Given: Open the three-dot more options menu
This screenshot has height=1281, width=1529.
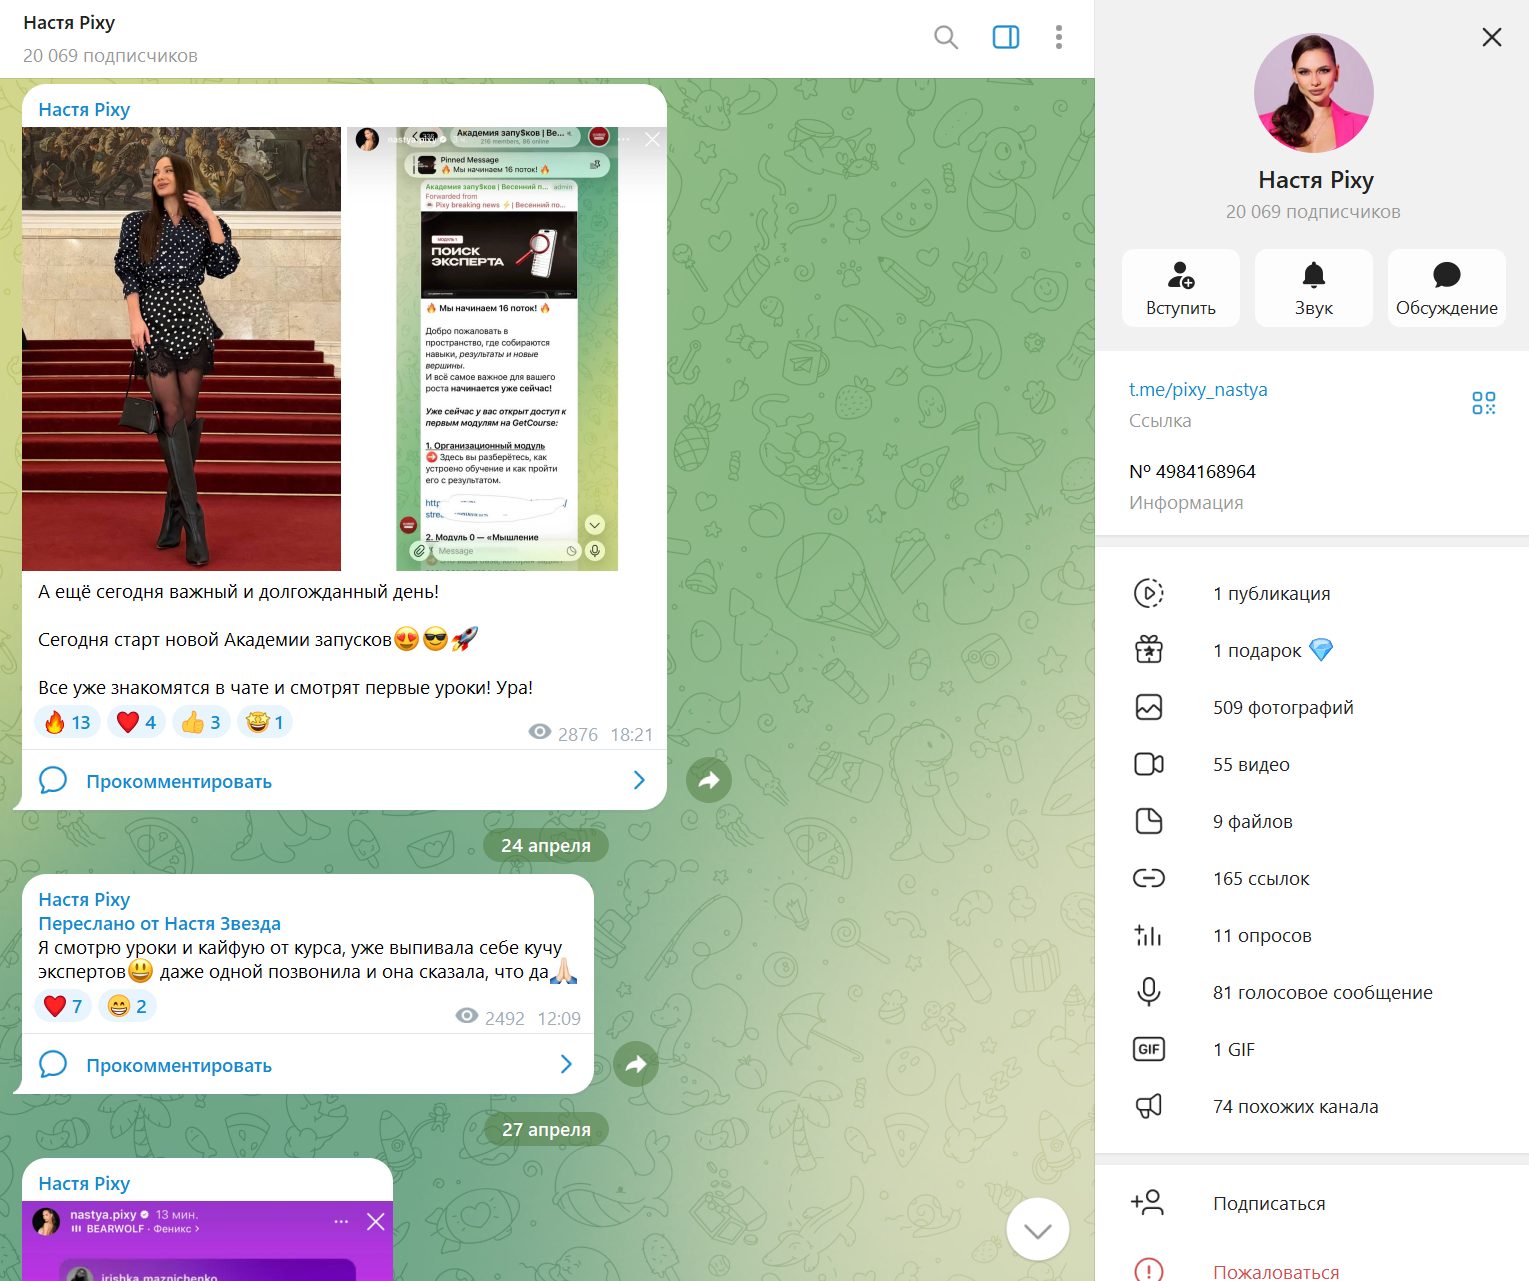Looking at the screenshot, I should [1058, 38].
